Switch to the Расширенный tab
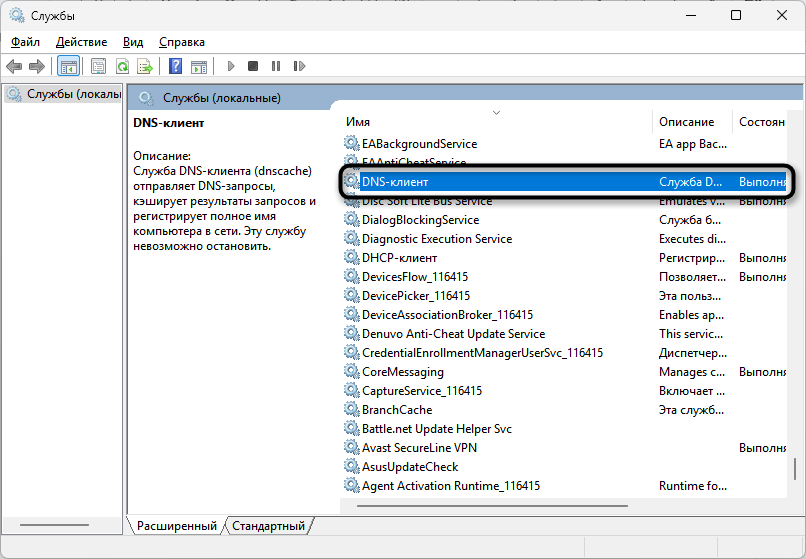The image size is (806, 559). pos(177,525)
